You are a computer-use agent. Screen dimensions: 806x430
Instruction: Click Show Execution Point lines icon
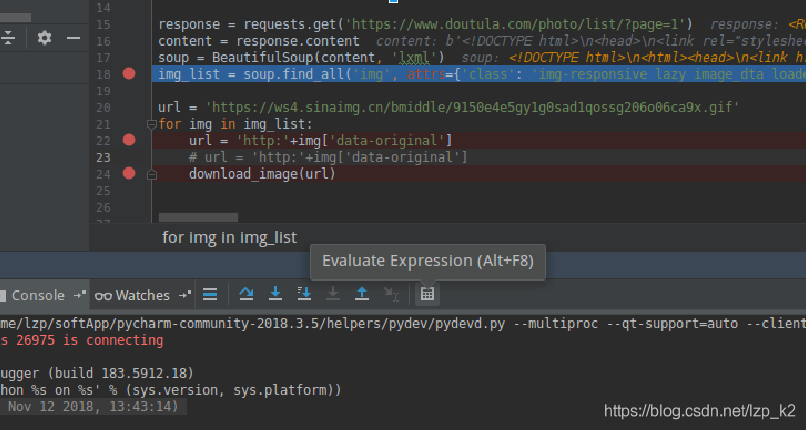[x=210, y=294]
